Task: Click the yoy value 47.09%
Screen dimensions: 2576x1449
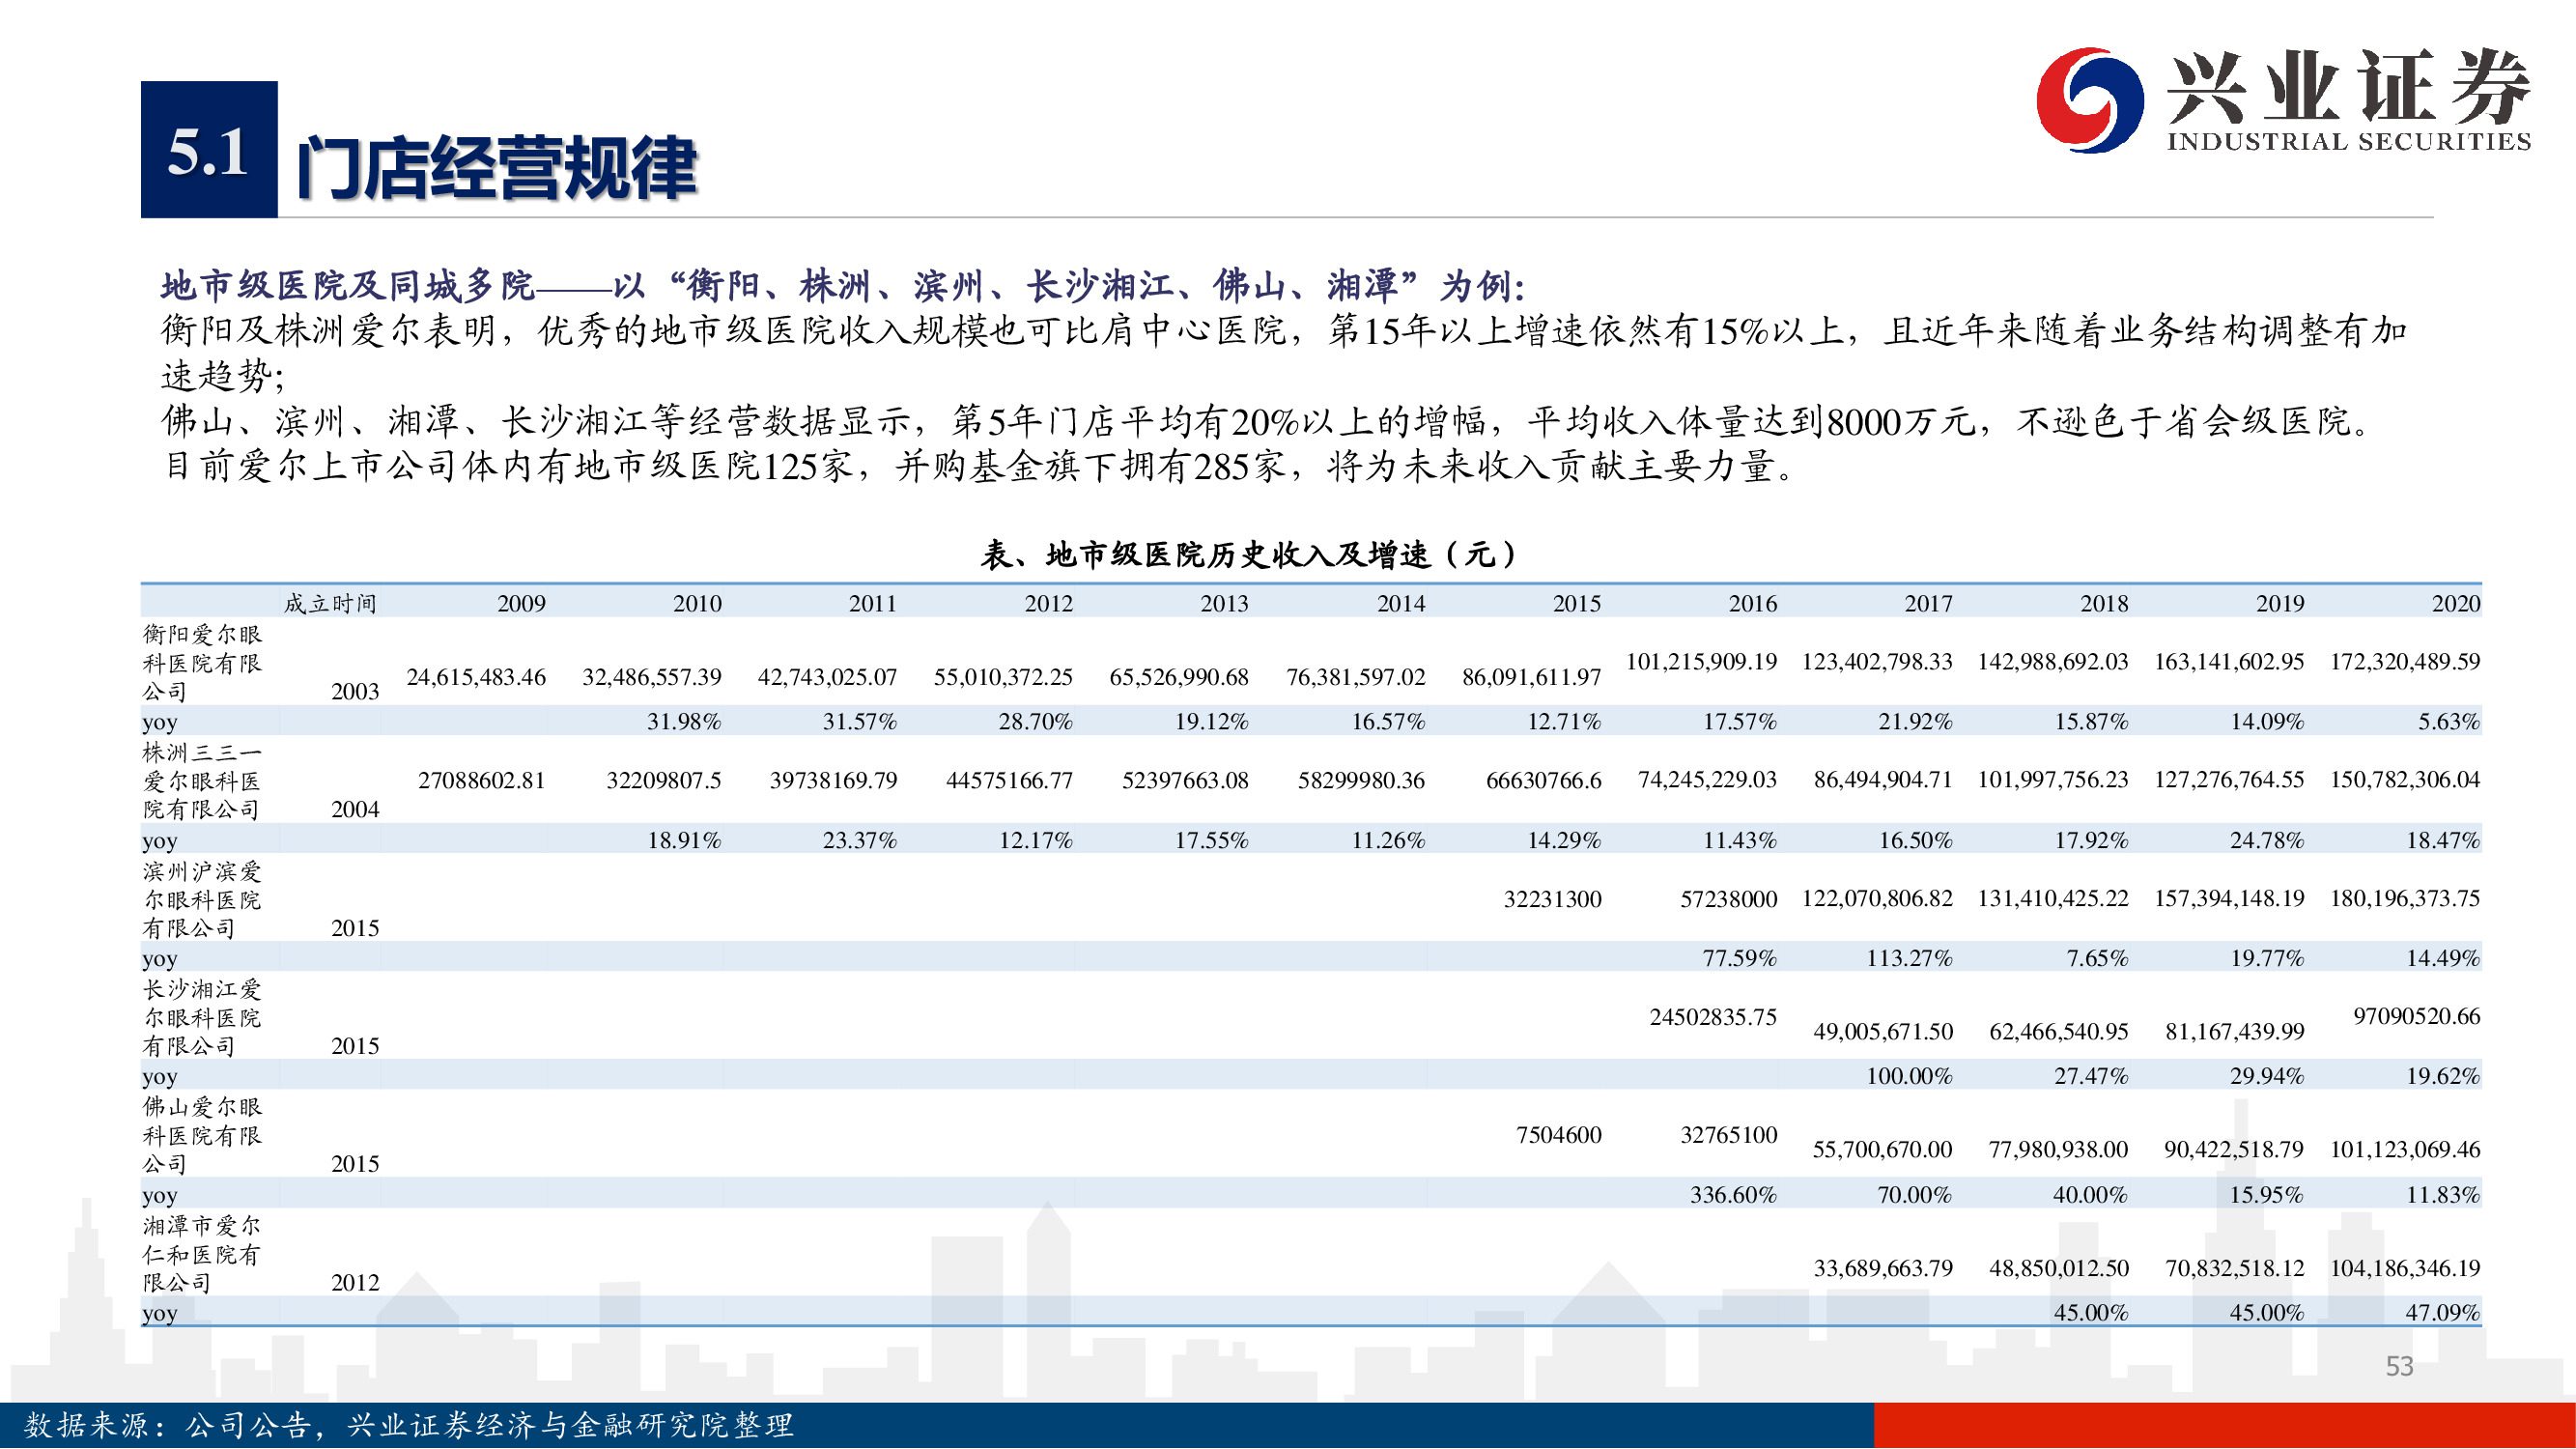Action: pyautogui.click(x=2443, y=1312)
